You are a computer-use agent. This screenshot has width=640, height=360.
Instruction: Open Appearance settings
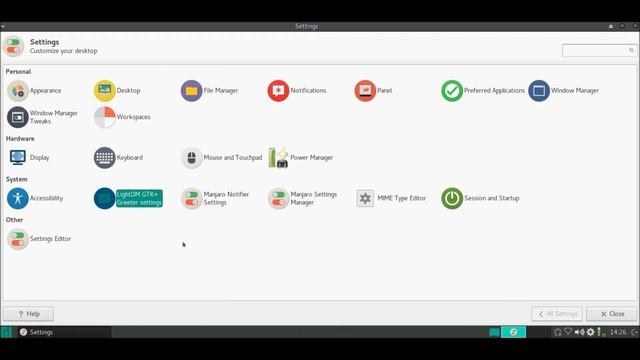pos(34,91)
